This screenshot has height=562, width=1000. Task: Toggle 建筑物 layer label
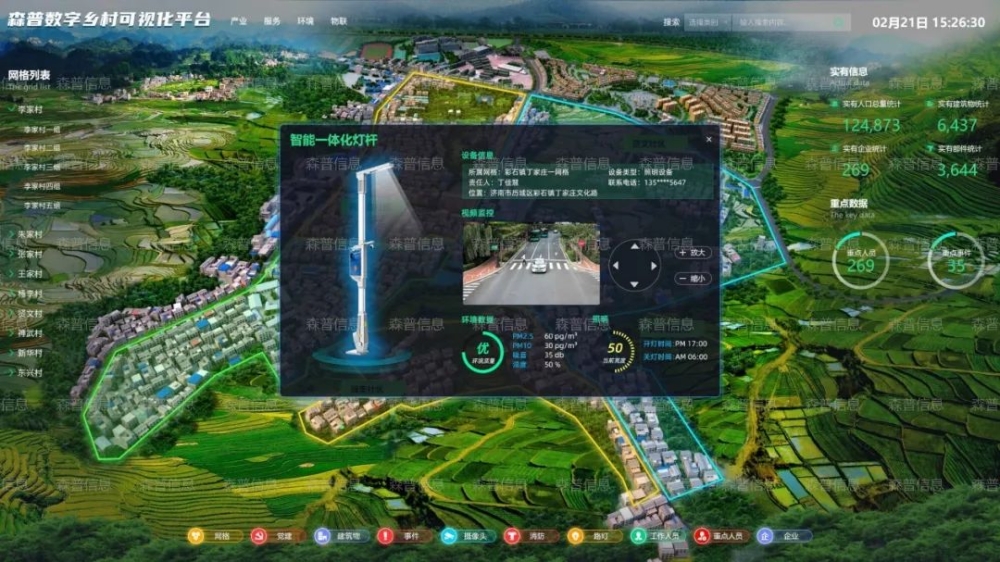349,536
